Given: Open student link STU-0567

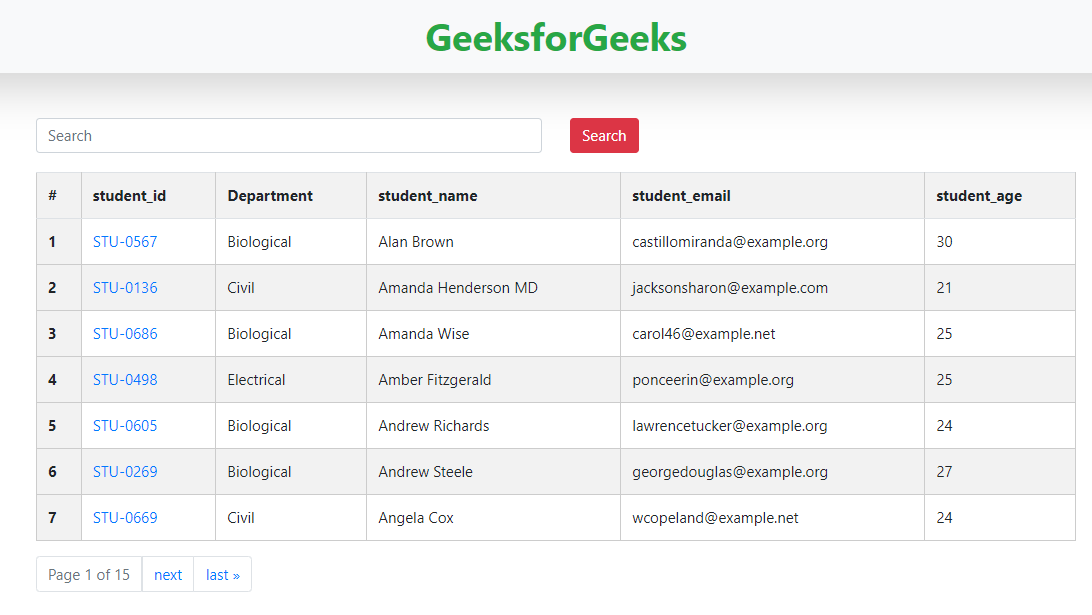Looking at the screenshot, I should point(125,242).
